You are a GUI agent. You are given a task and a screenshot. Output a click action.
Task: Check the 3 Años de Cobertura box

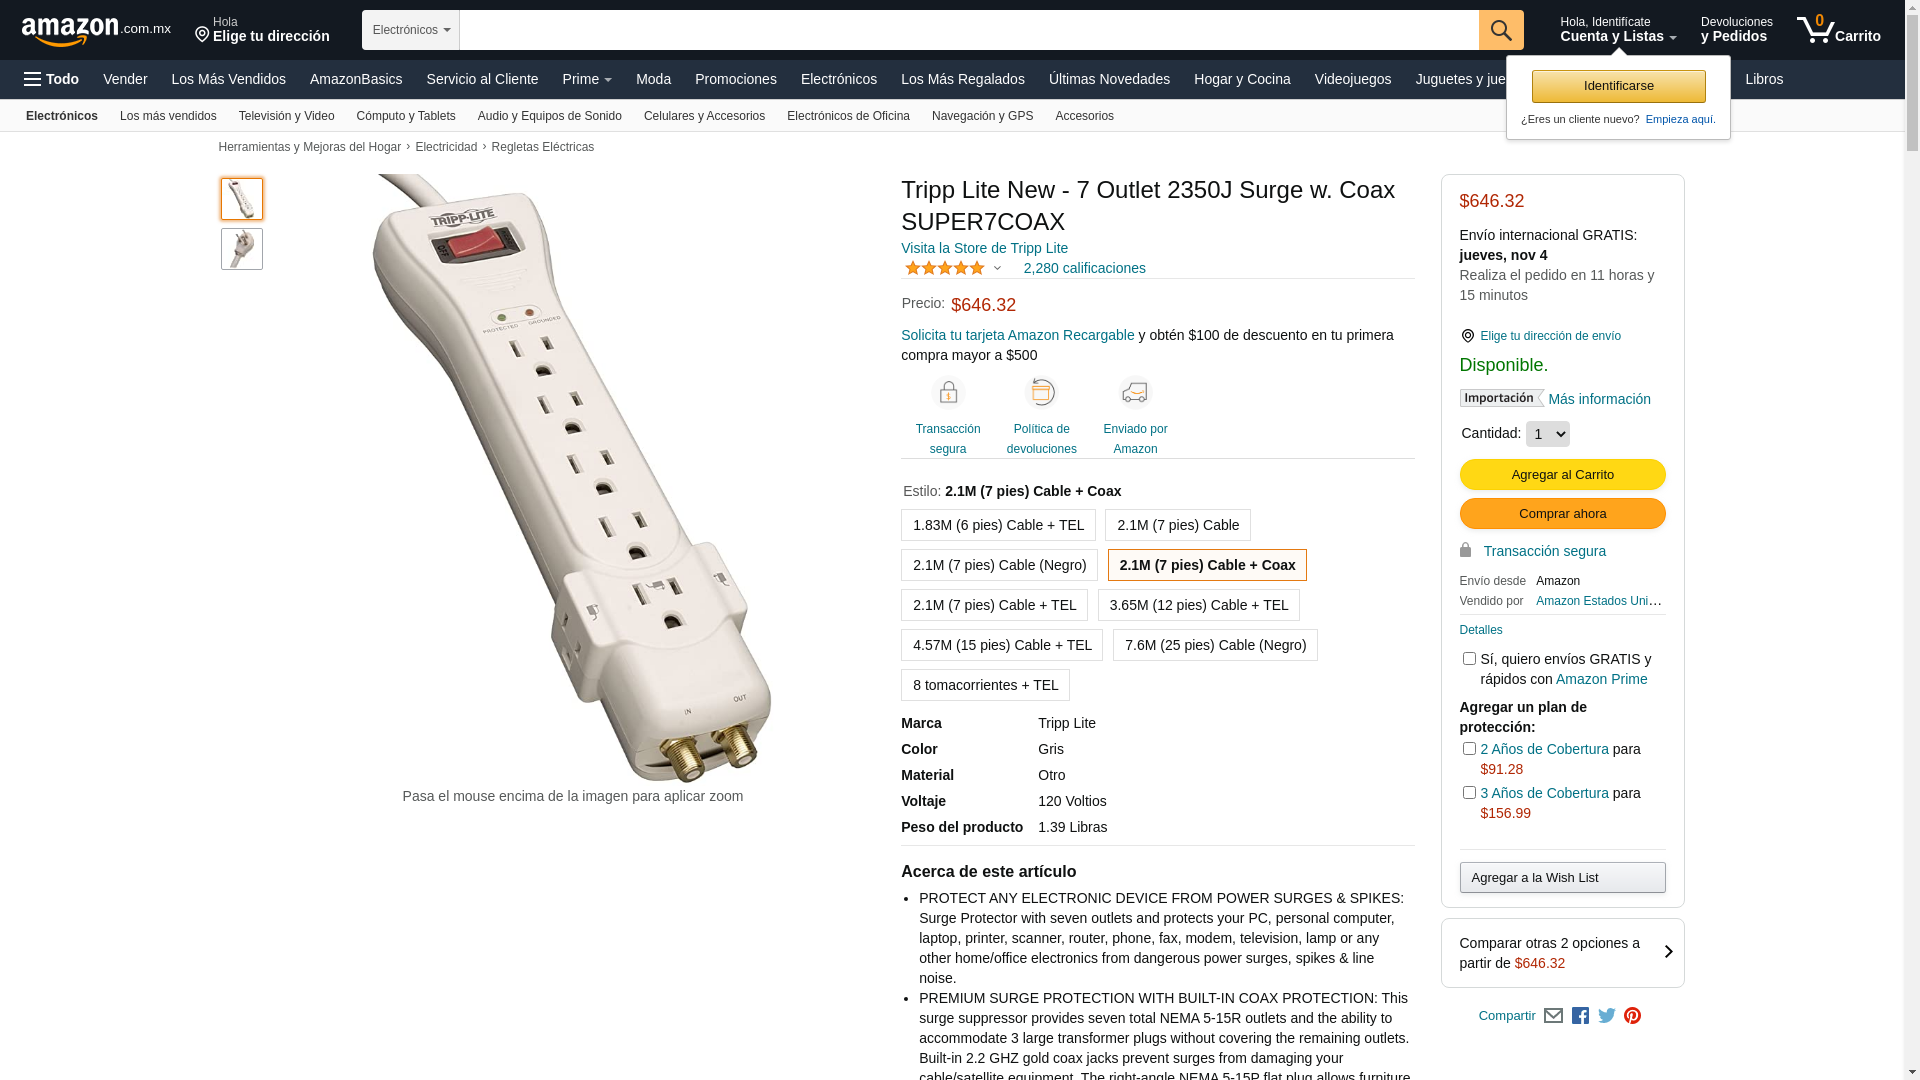point(1469,793)
